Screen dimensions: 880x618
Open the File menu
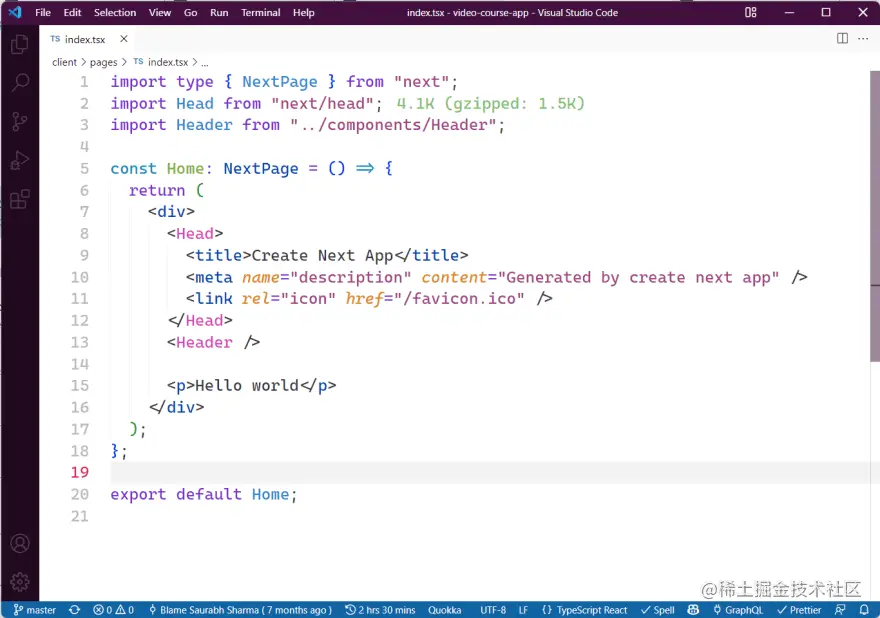pos(43,12)
